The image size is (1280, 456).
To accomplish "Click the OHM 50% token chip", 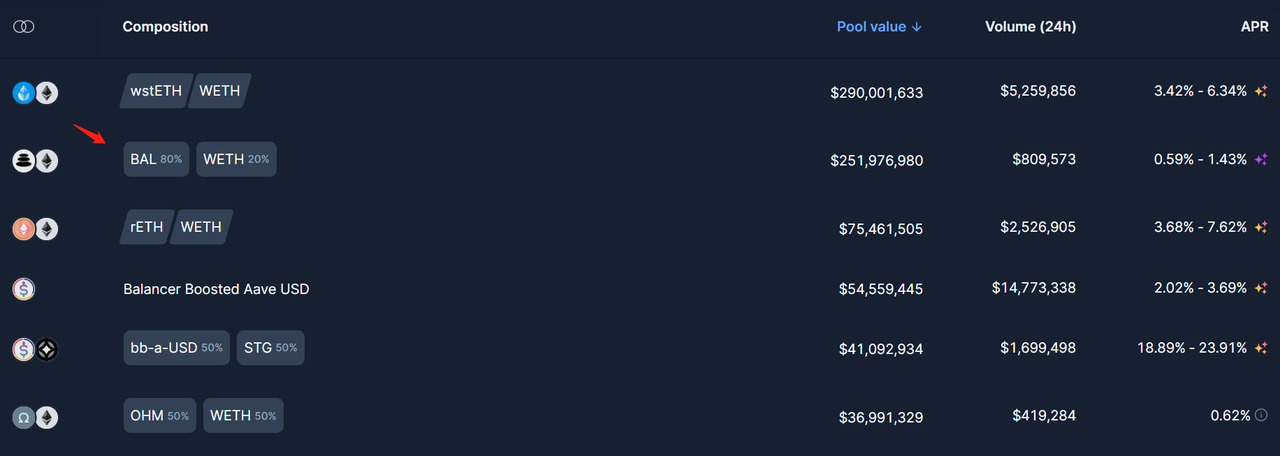I will 159,415.
